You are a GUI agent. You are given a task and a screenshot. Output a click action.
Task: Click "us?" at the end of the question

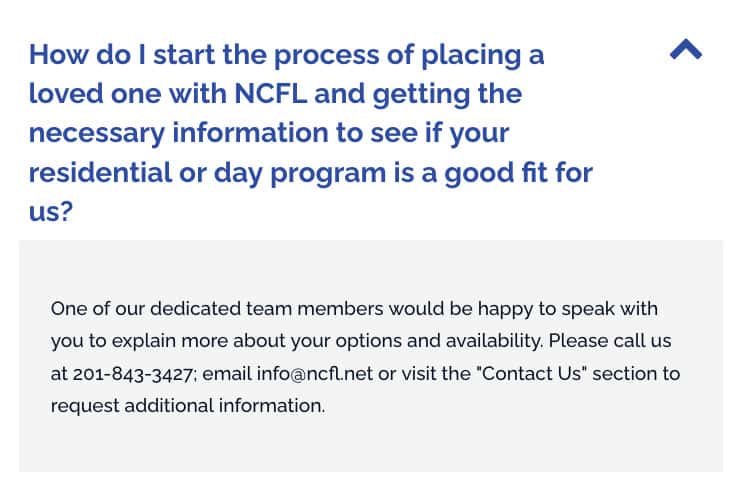pos(51,211)
